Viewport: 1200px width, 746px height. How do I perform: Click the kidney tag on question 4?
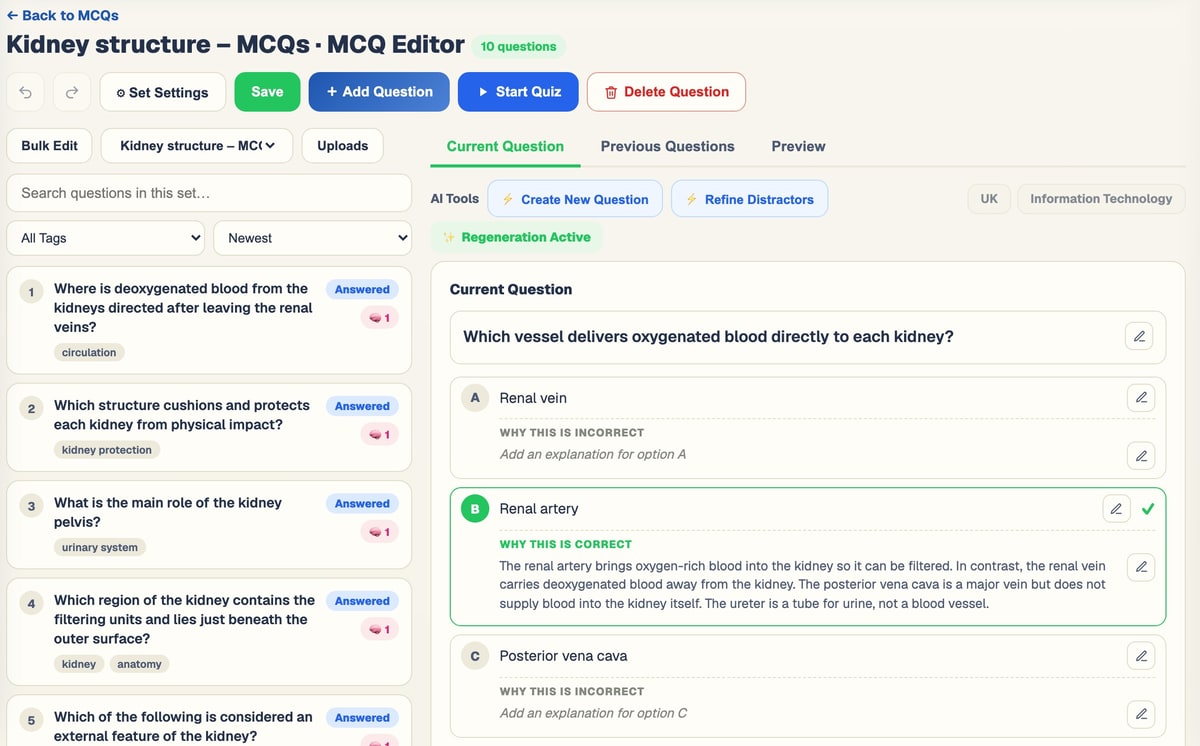pyautogui.click(x=79, y=664)
